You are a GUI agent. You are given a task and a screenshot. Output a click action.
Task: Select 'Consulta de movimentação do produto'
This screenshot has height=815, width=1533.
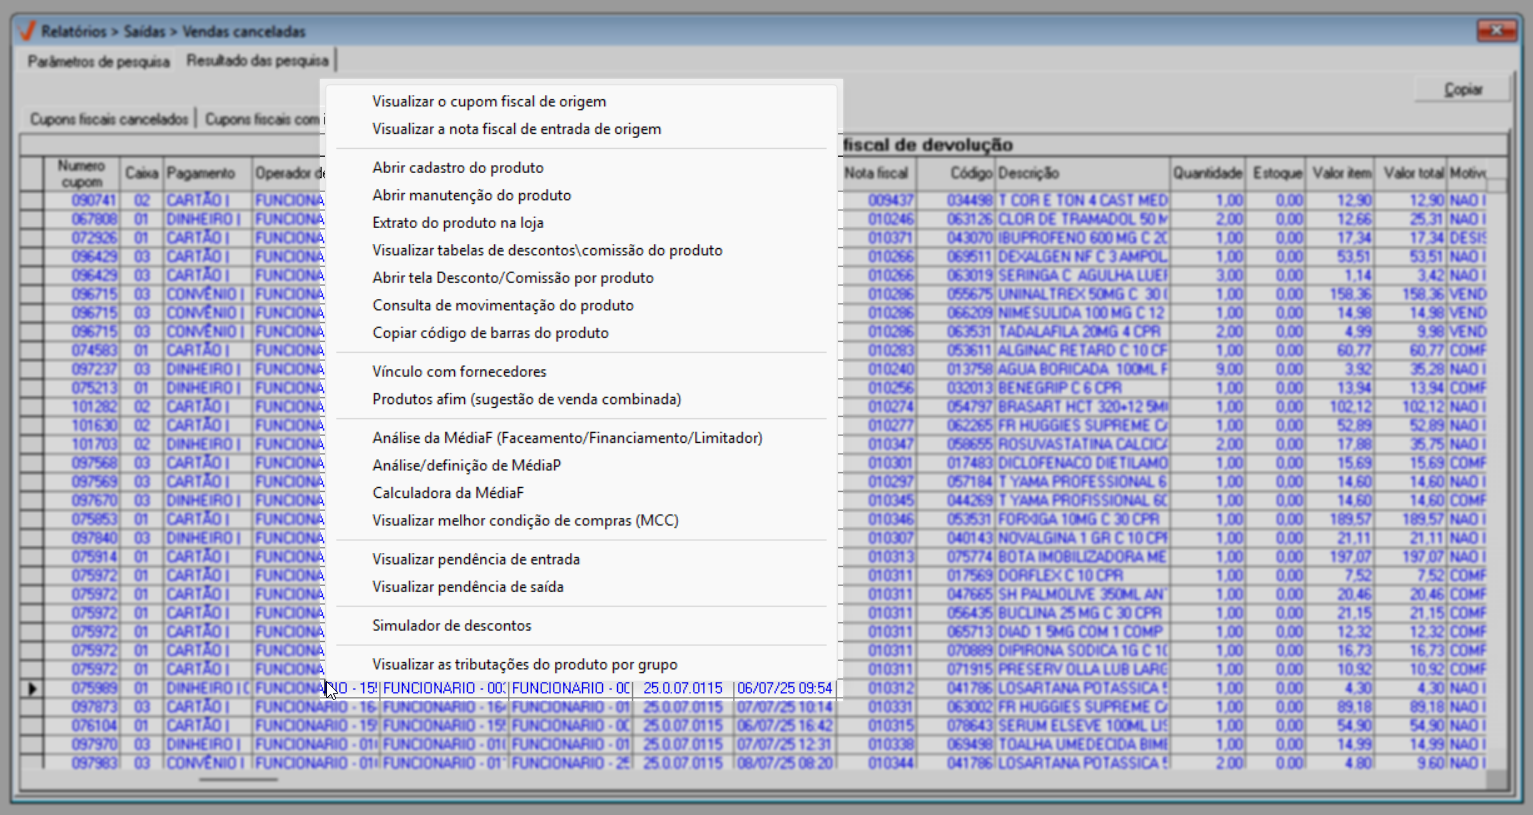point(503,305)
